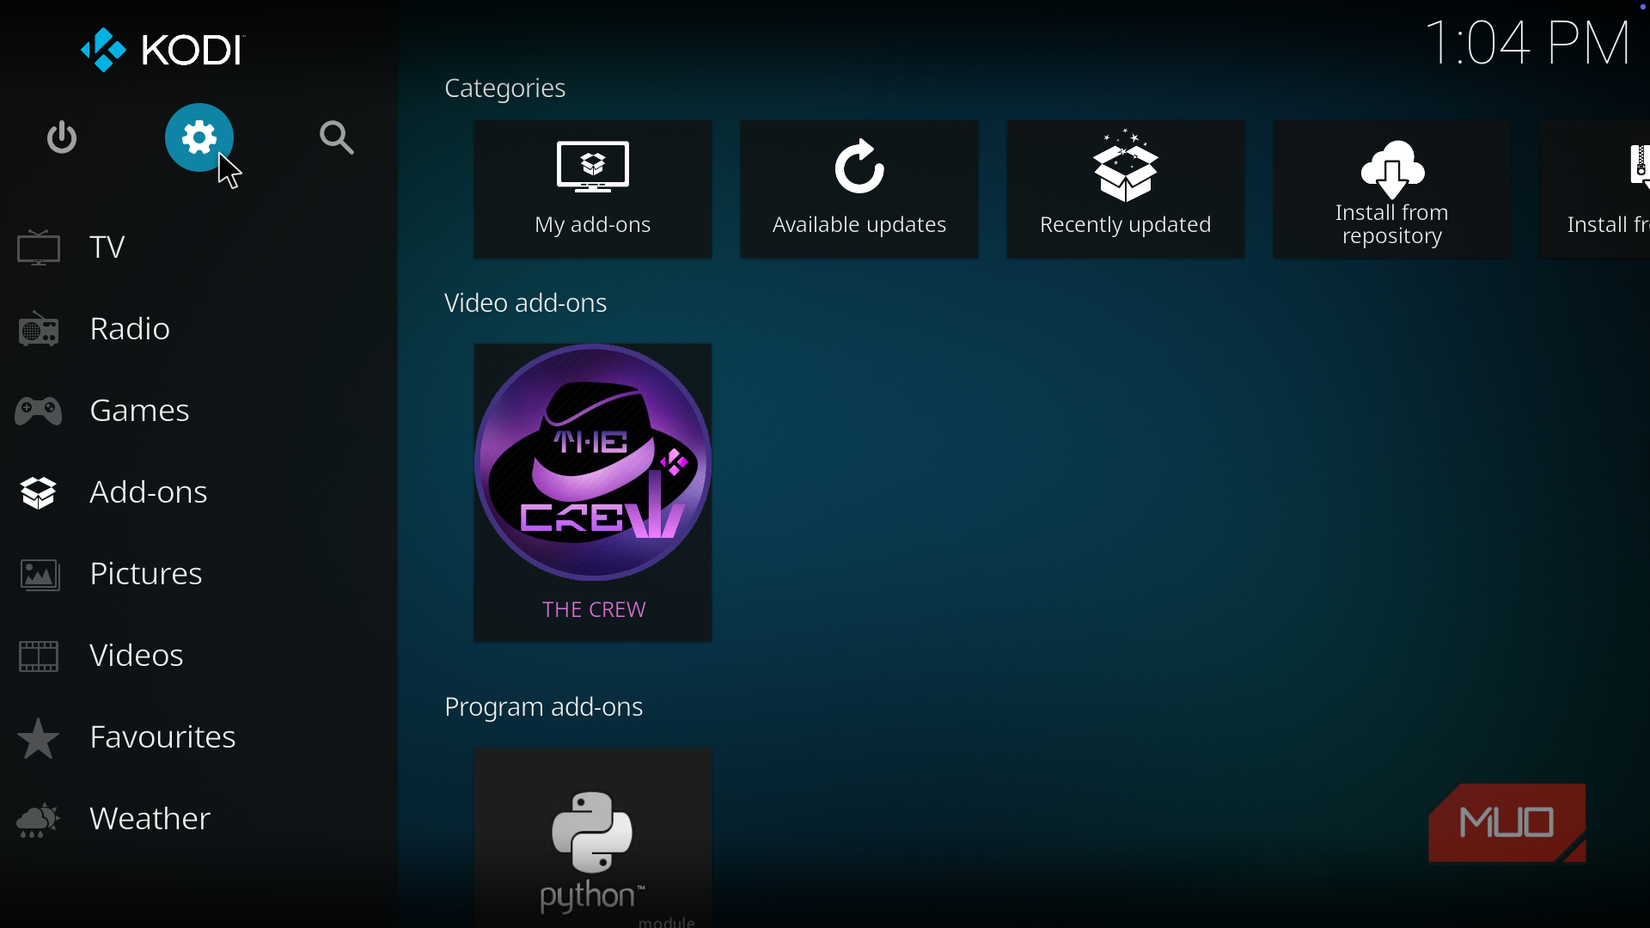Select the Videos menu entry
Screen dimensions: 1650x928
tap(136, 655)
